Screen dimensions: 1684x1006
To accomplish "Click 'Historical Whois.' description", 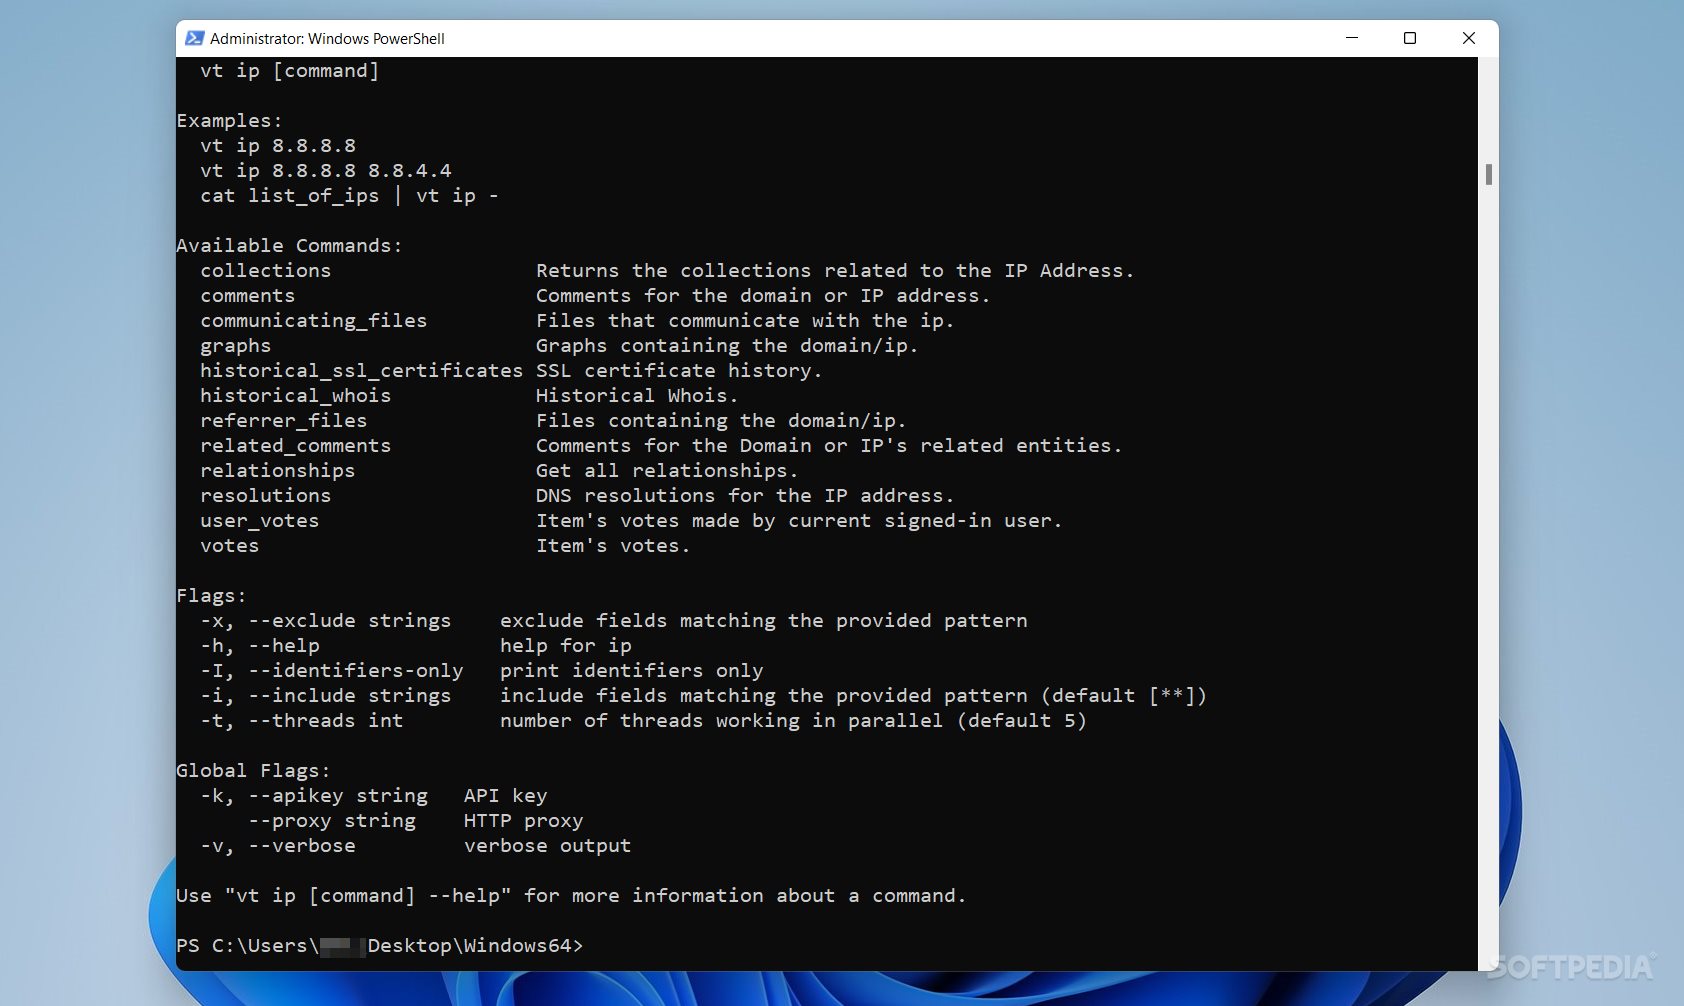I will pyautogui.click(x=637, y=396).
